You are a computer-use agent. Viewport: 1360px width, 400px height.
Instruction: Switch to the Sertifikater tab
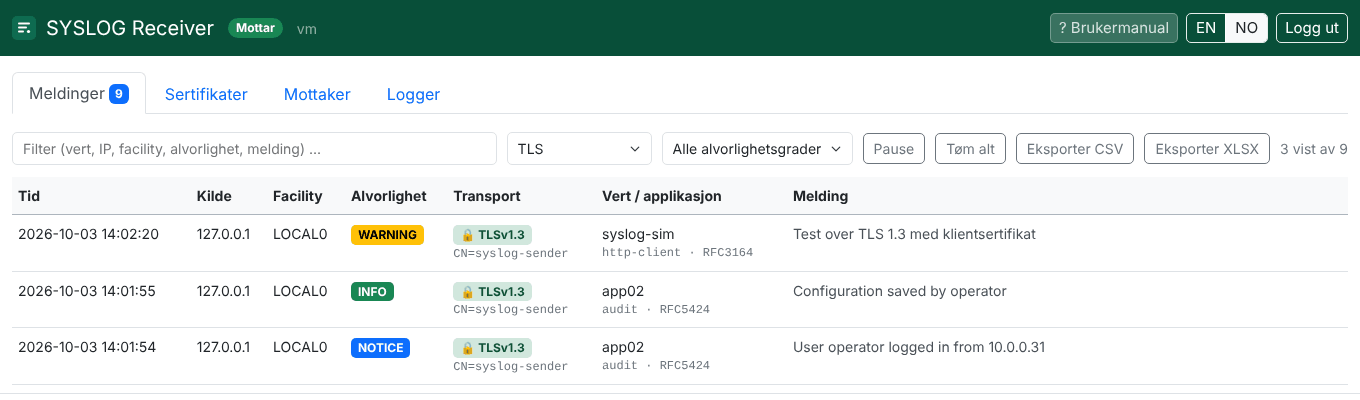tap(206, 94)
